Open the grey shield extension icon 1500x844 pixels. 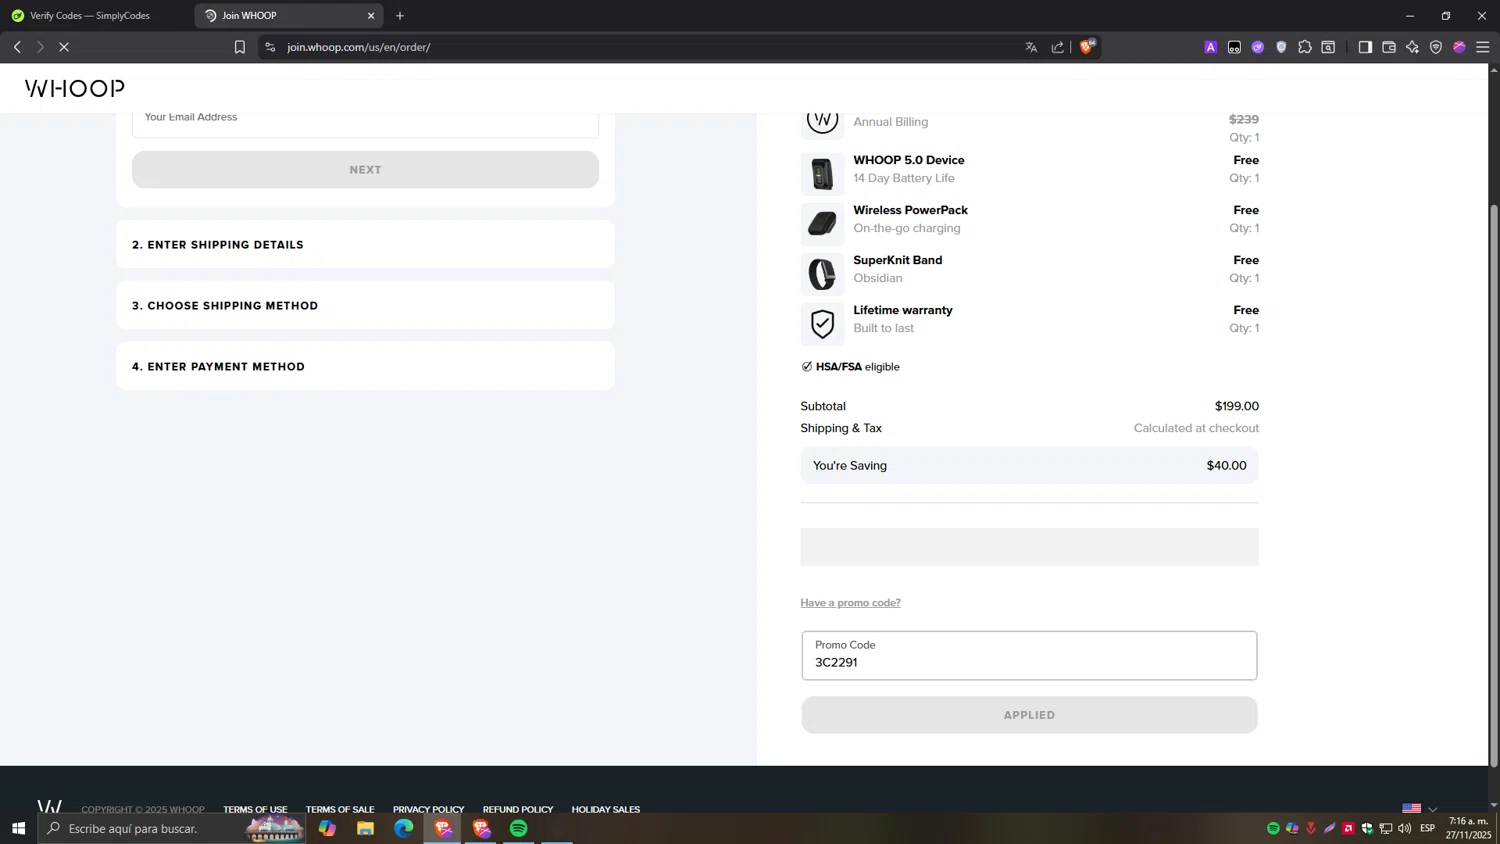click(x=1281, y=47)
